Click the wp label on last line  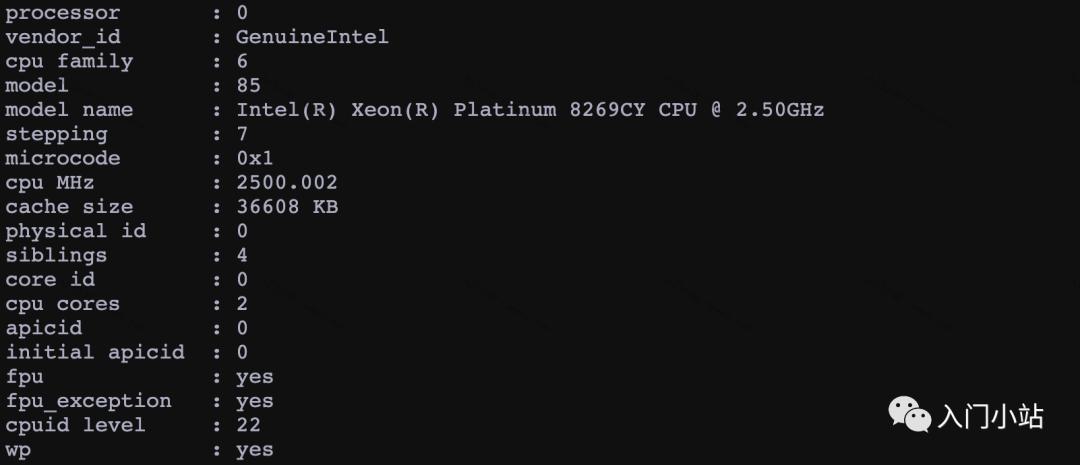(18, 451)
